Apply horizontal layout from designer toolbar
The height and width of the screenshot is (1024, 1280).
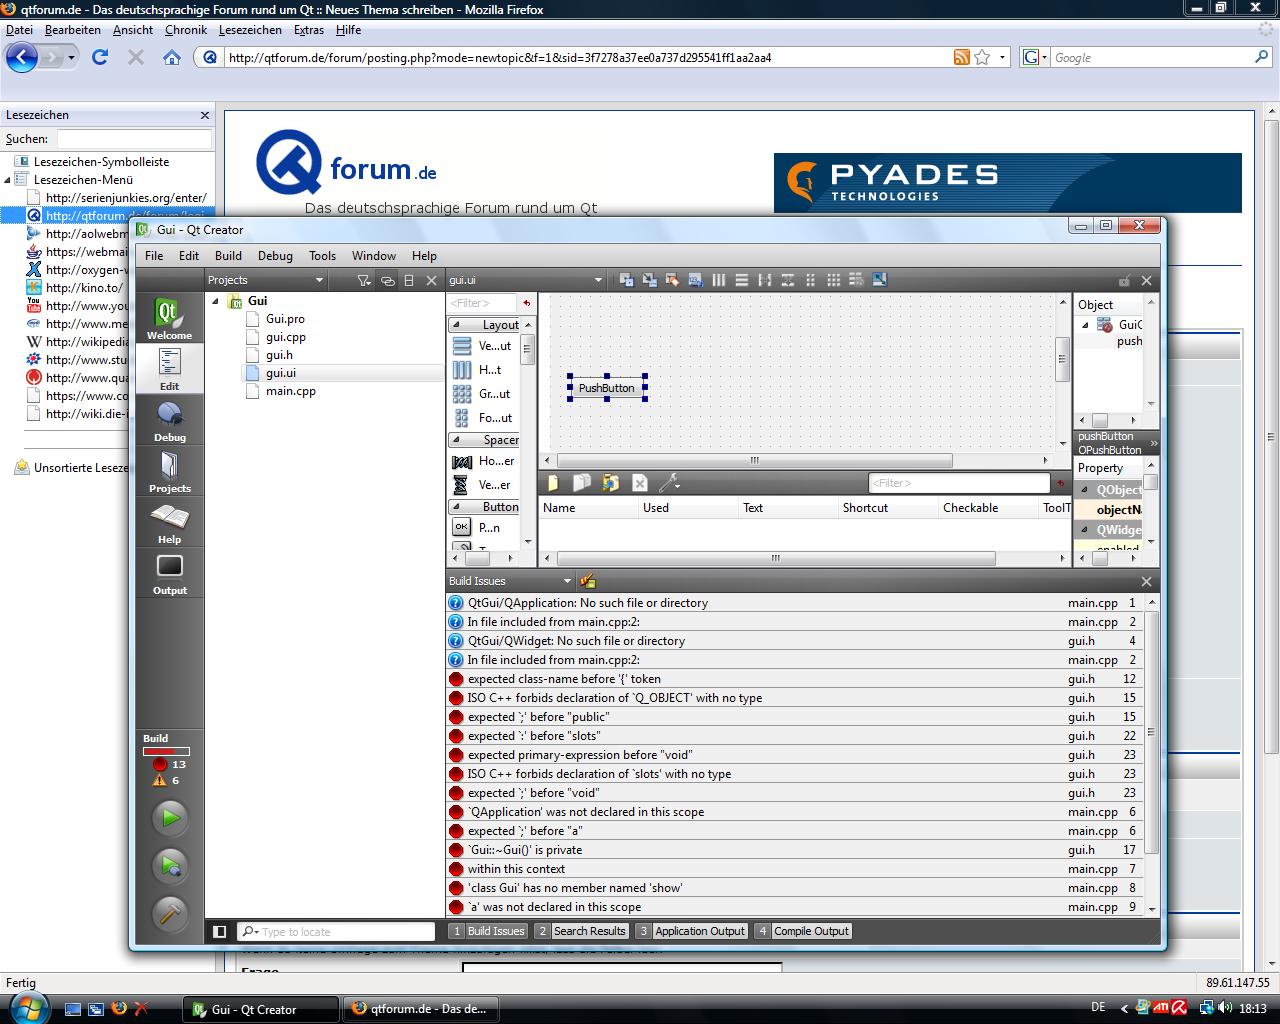point(718,280)
